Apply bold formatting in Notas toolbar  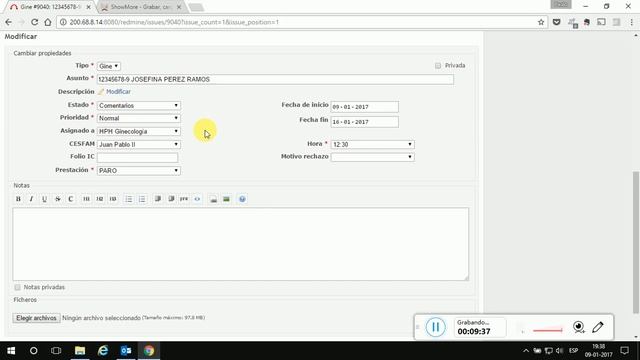point(18,199)
